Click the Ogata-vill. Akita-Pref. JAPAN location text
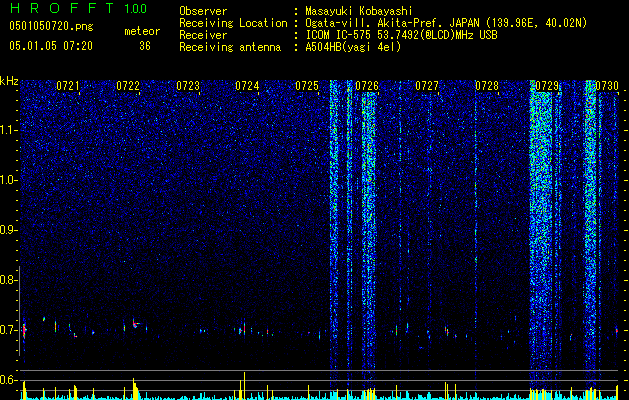The image size is (629, 400). [x=393, y=23]
